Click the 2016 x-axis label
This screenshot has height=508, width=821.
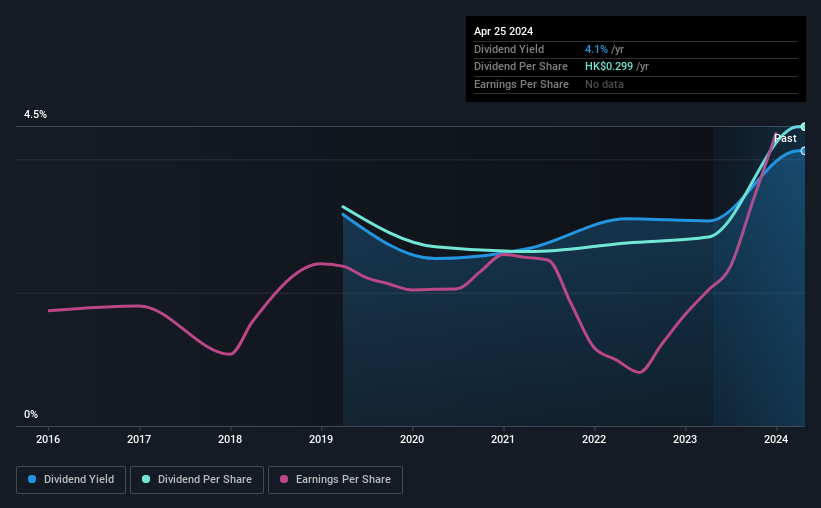[48, 439]
